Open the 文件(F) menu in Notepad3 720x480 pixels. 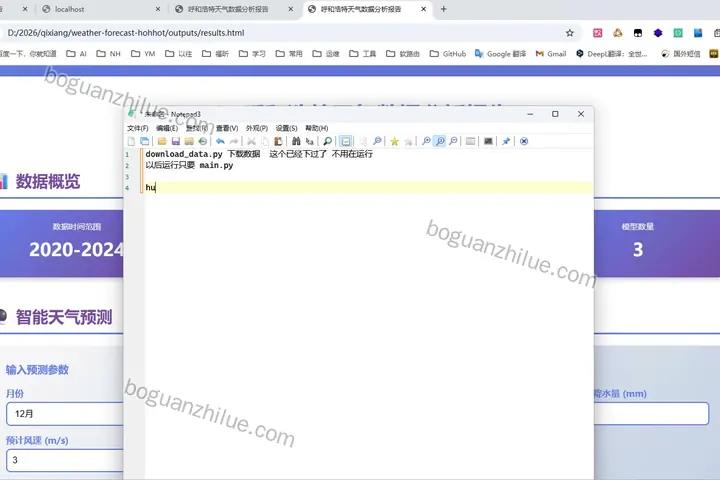138,128
